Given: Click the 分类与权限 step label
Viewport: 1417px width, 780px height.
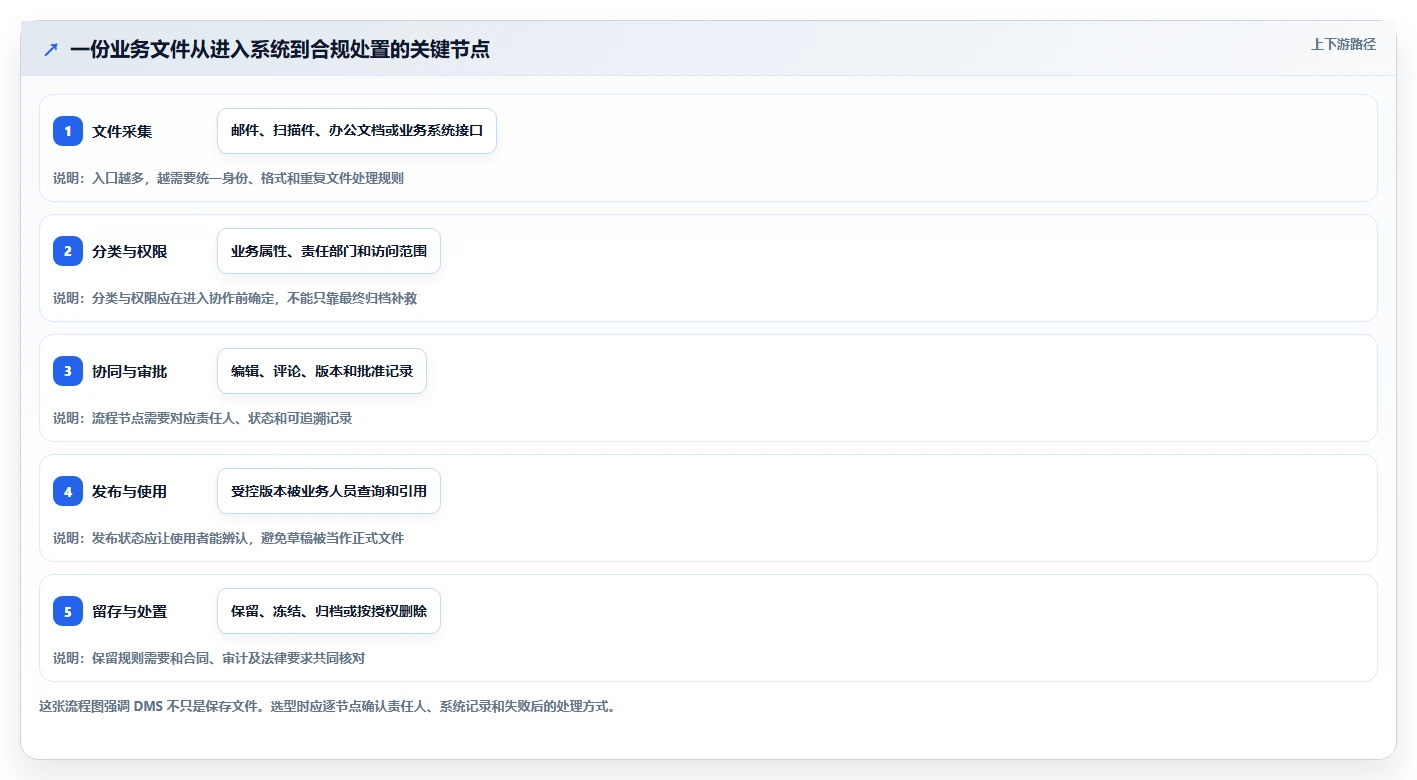Looking at the screenshot, I should point(129,251).
